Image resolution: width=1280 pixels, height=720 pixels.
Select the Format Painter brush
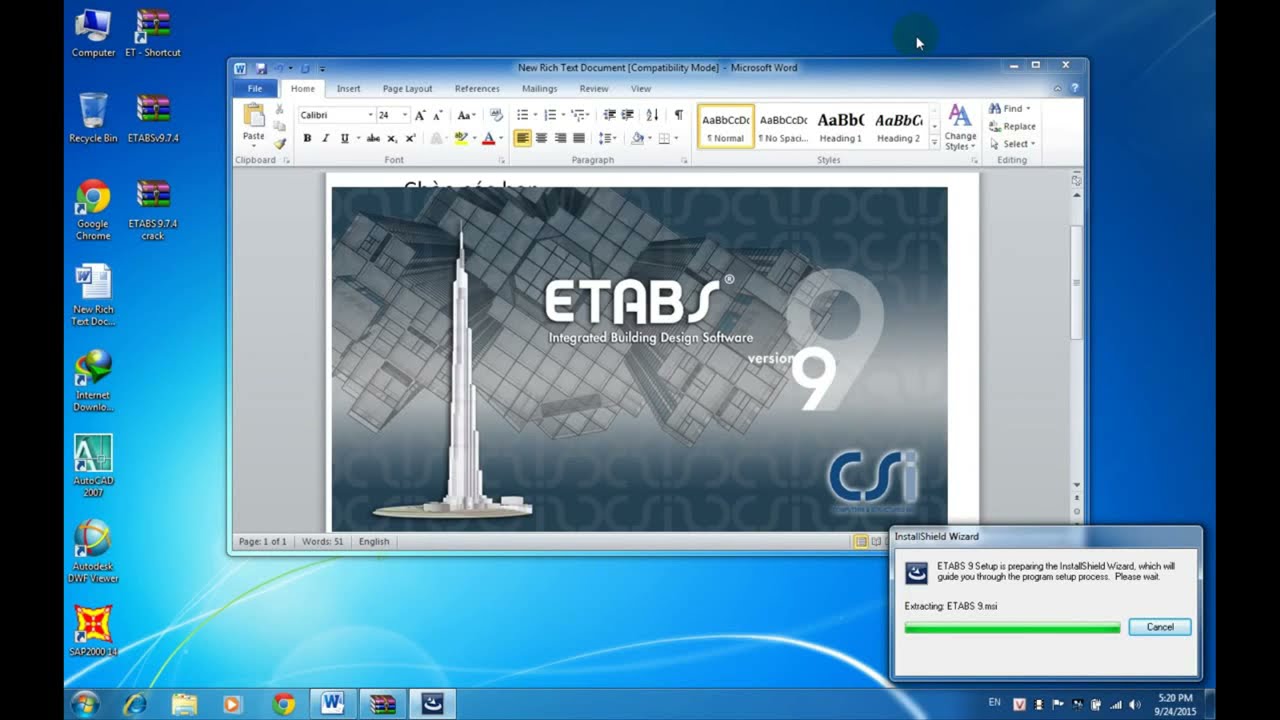[x=280, y=143]
